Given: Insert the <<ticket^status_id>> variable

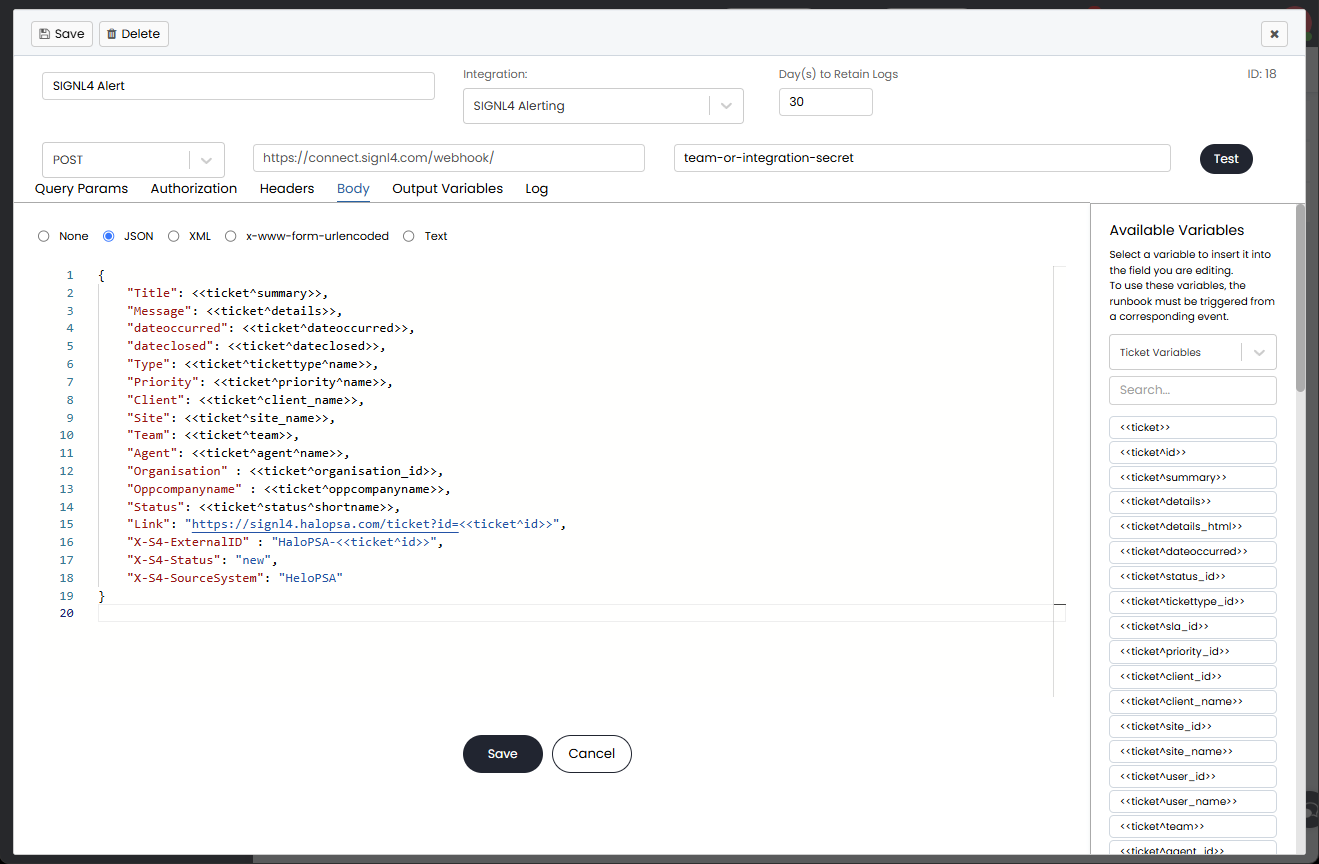Looking at the screenshot, I should (1193, 577).
